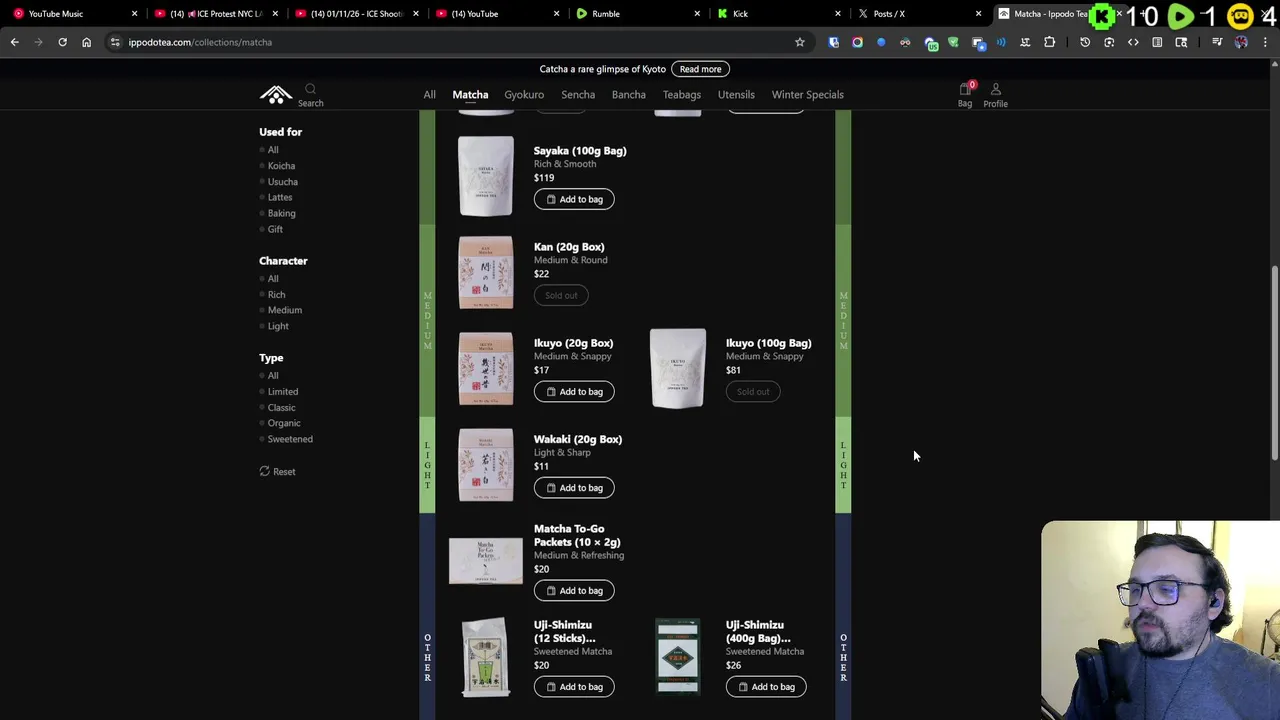Click the page vertical scrollbar
The width and height of the screenshot is (1280, 720).
pyautogui.click(x=1275, y=365)
